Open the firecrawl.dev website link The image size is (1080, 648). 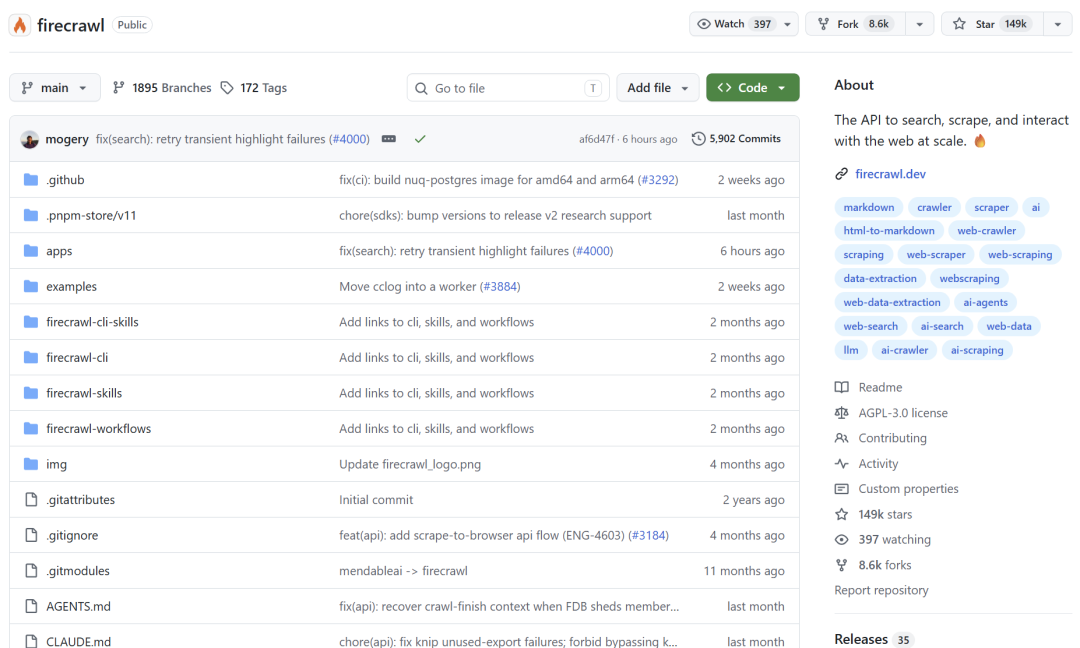pos(890,174)
